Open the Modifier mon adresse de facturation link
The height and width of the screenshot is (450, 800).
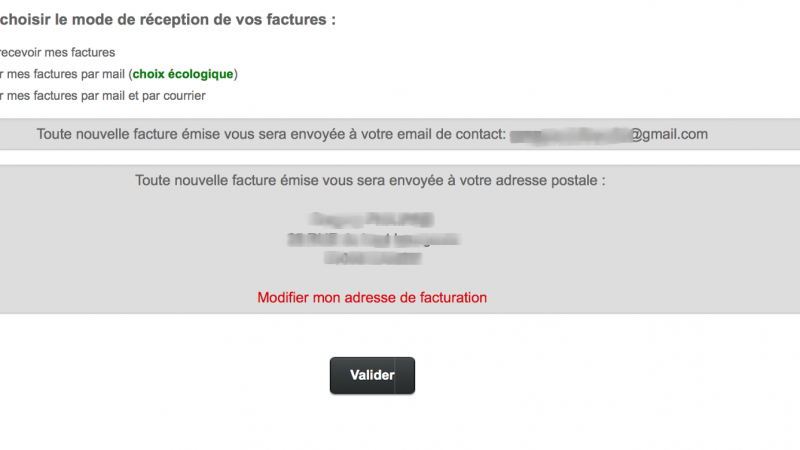pyautogui.click(x=372, y=297)
